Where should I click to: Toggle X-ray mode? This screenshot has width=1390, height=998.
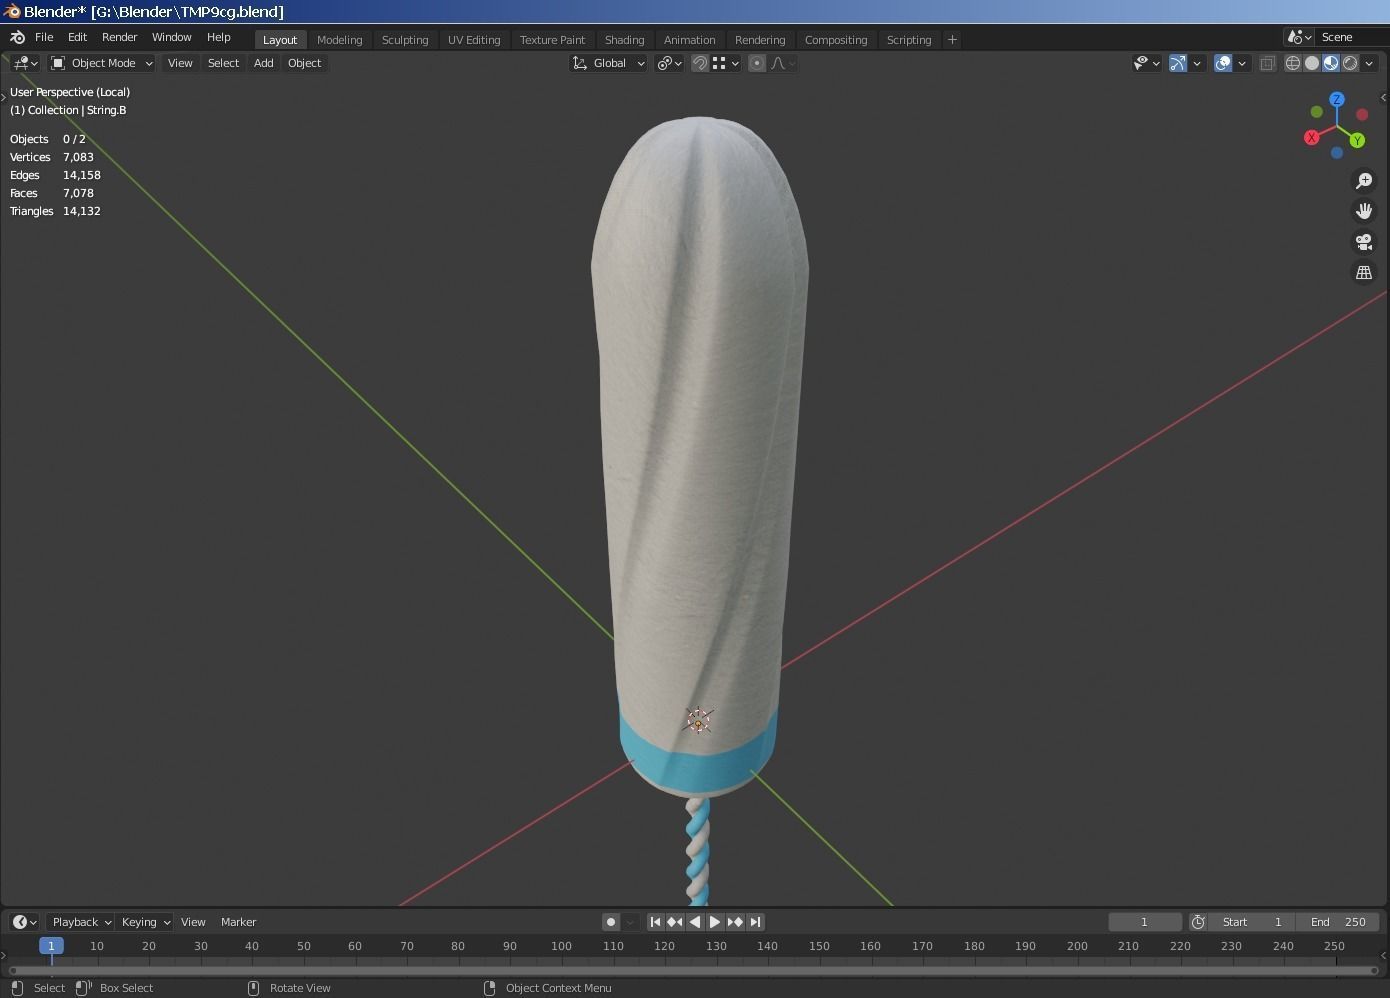point(1267,63)
